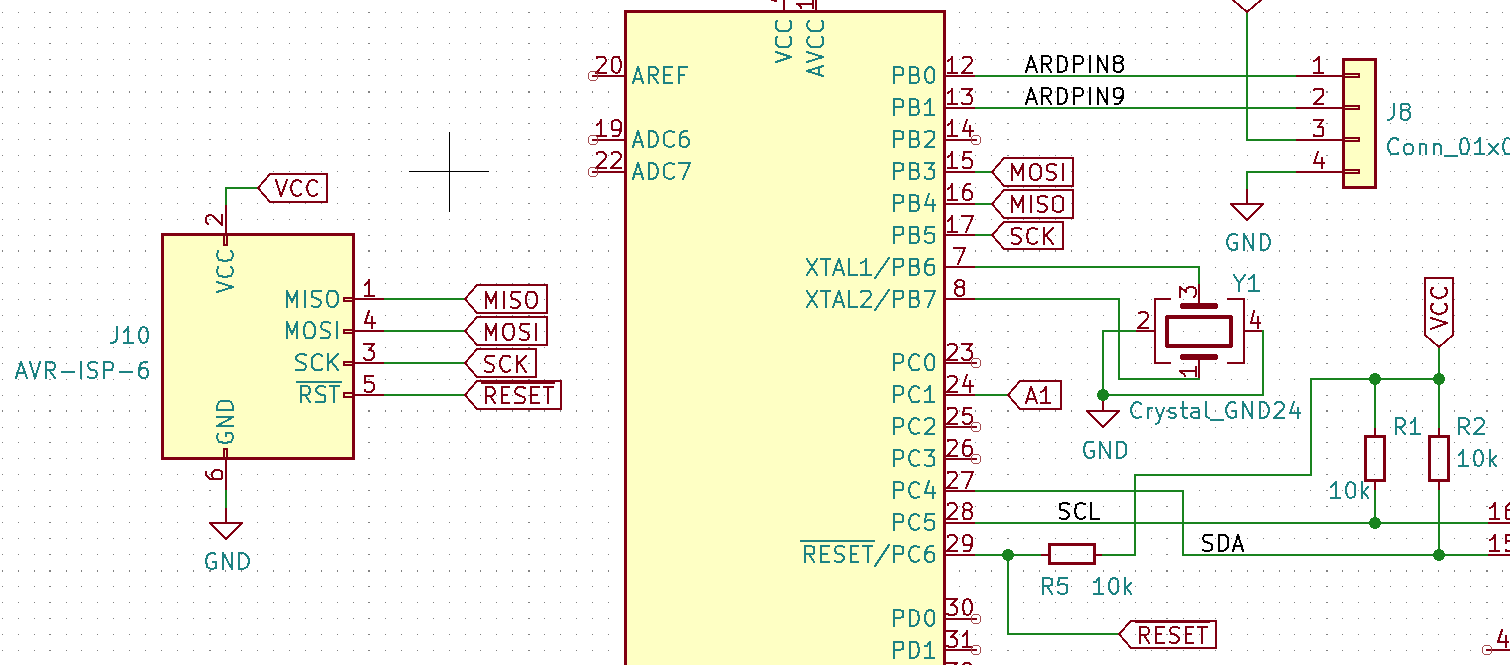Click the J10 reference designator text
The height and width of the screenshot is (665, 1510).
pos(129,335)
